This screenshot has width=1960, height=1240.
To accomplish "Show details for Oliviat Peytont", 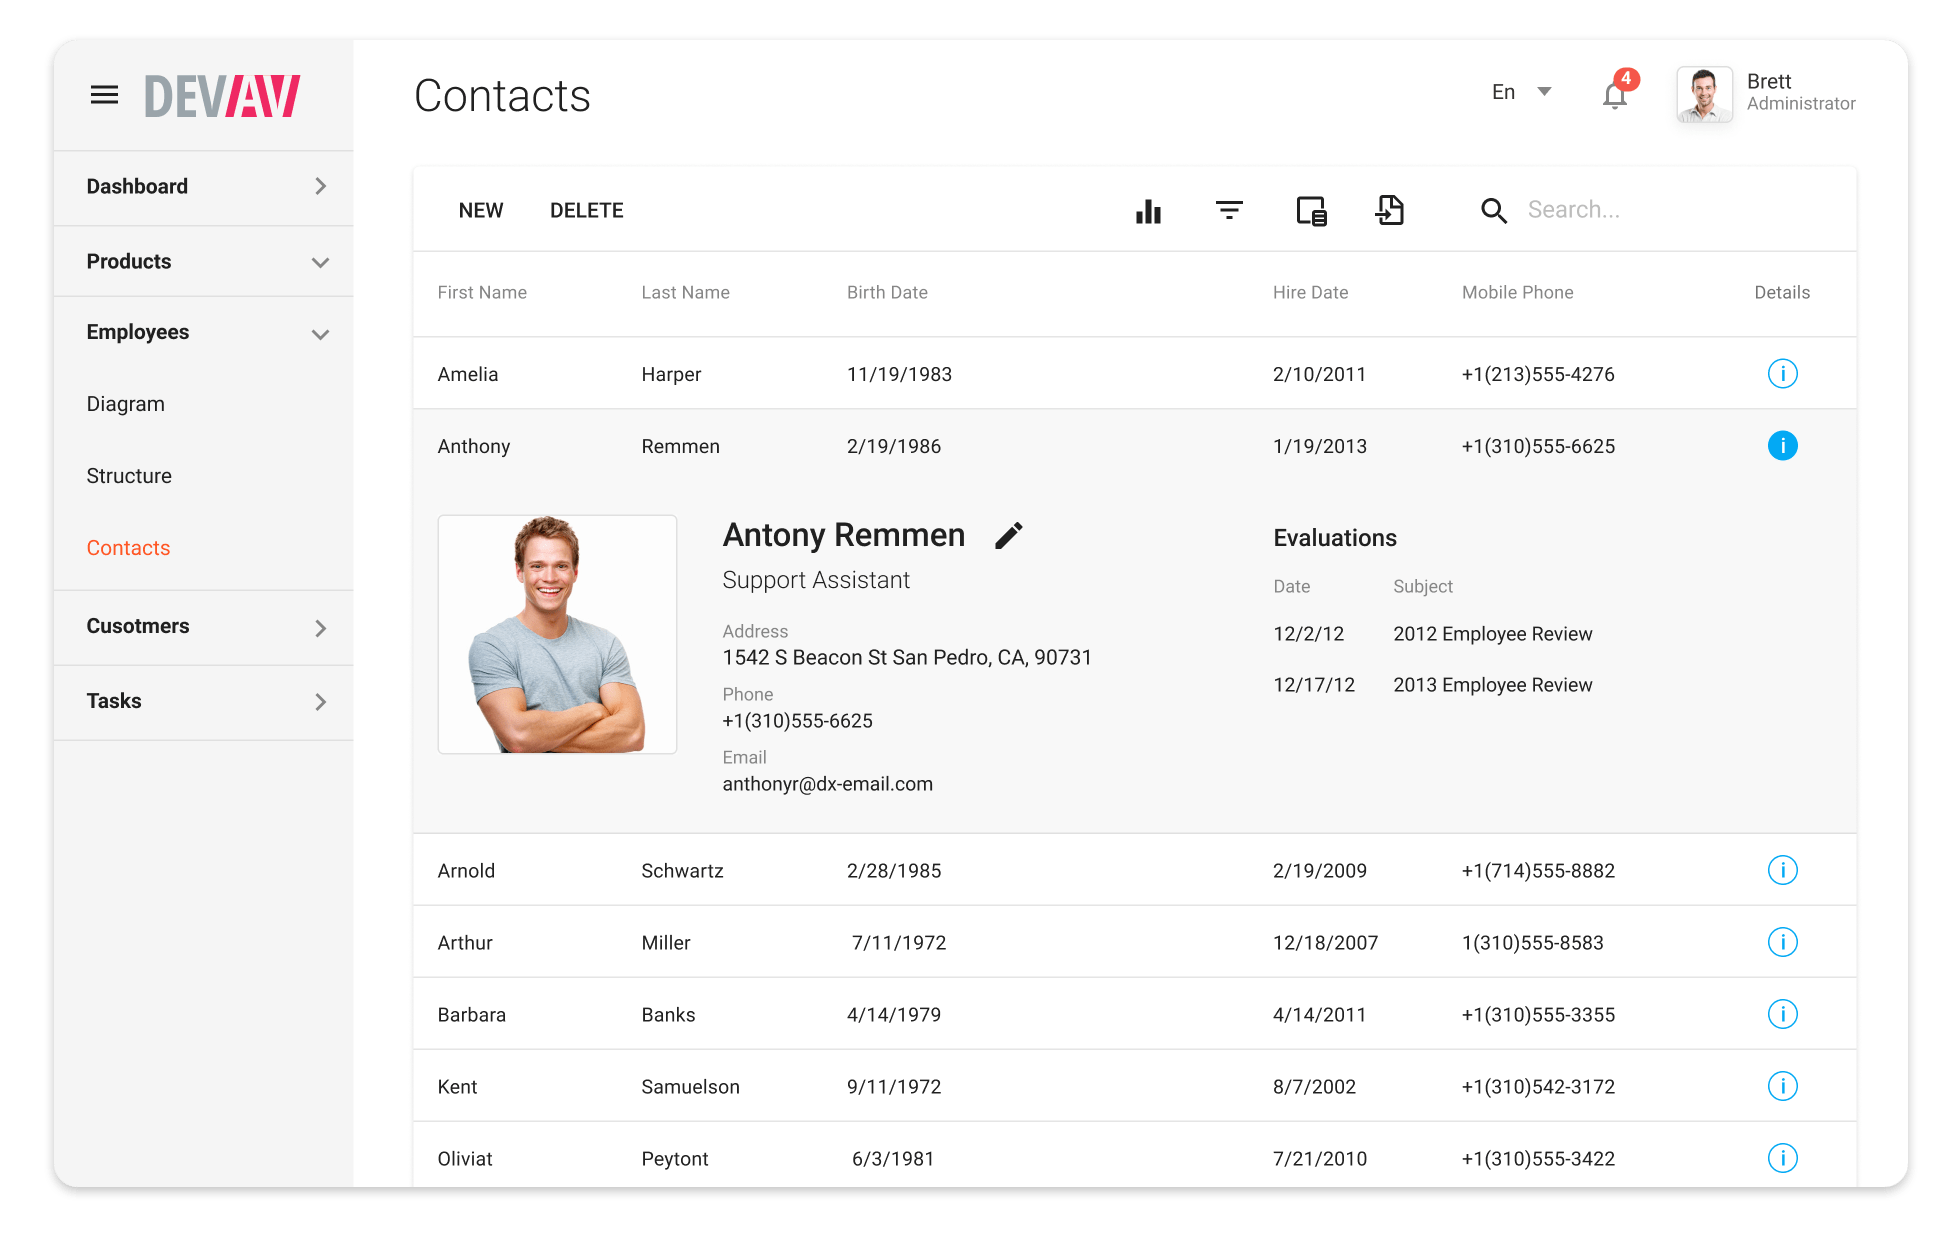I will (x=1782, y=1158).
